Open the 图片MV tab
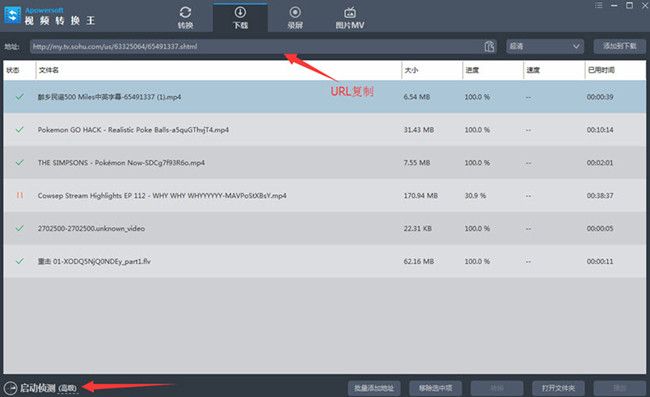The height and width of the screenshot is (397, 650). point(350,17)
